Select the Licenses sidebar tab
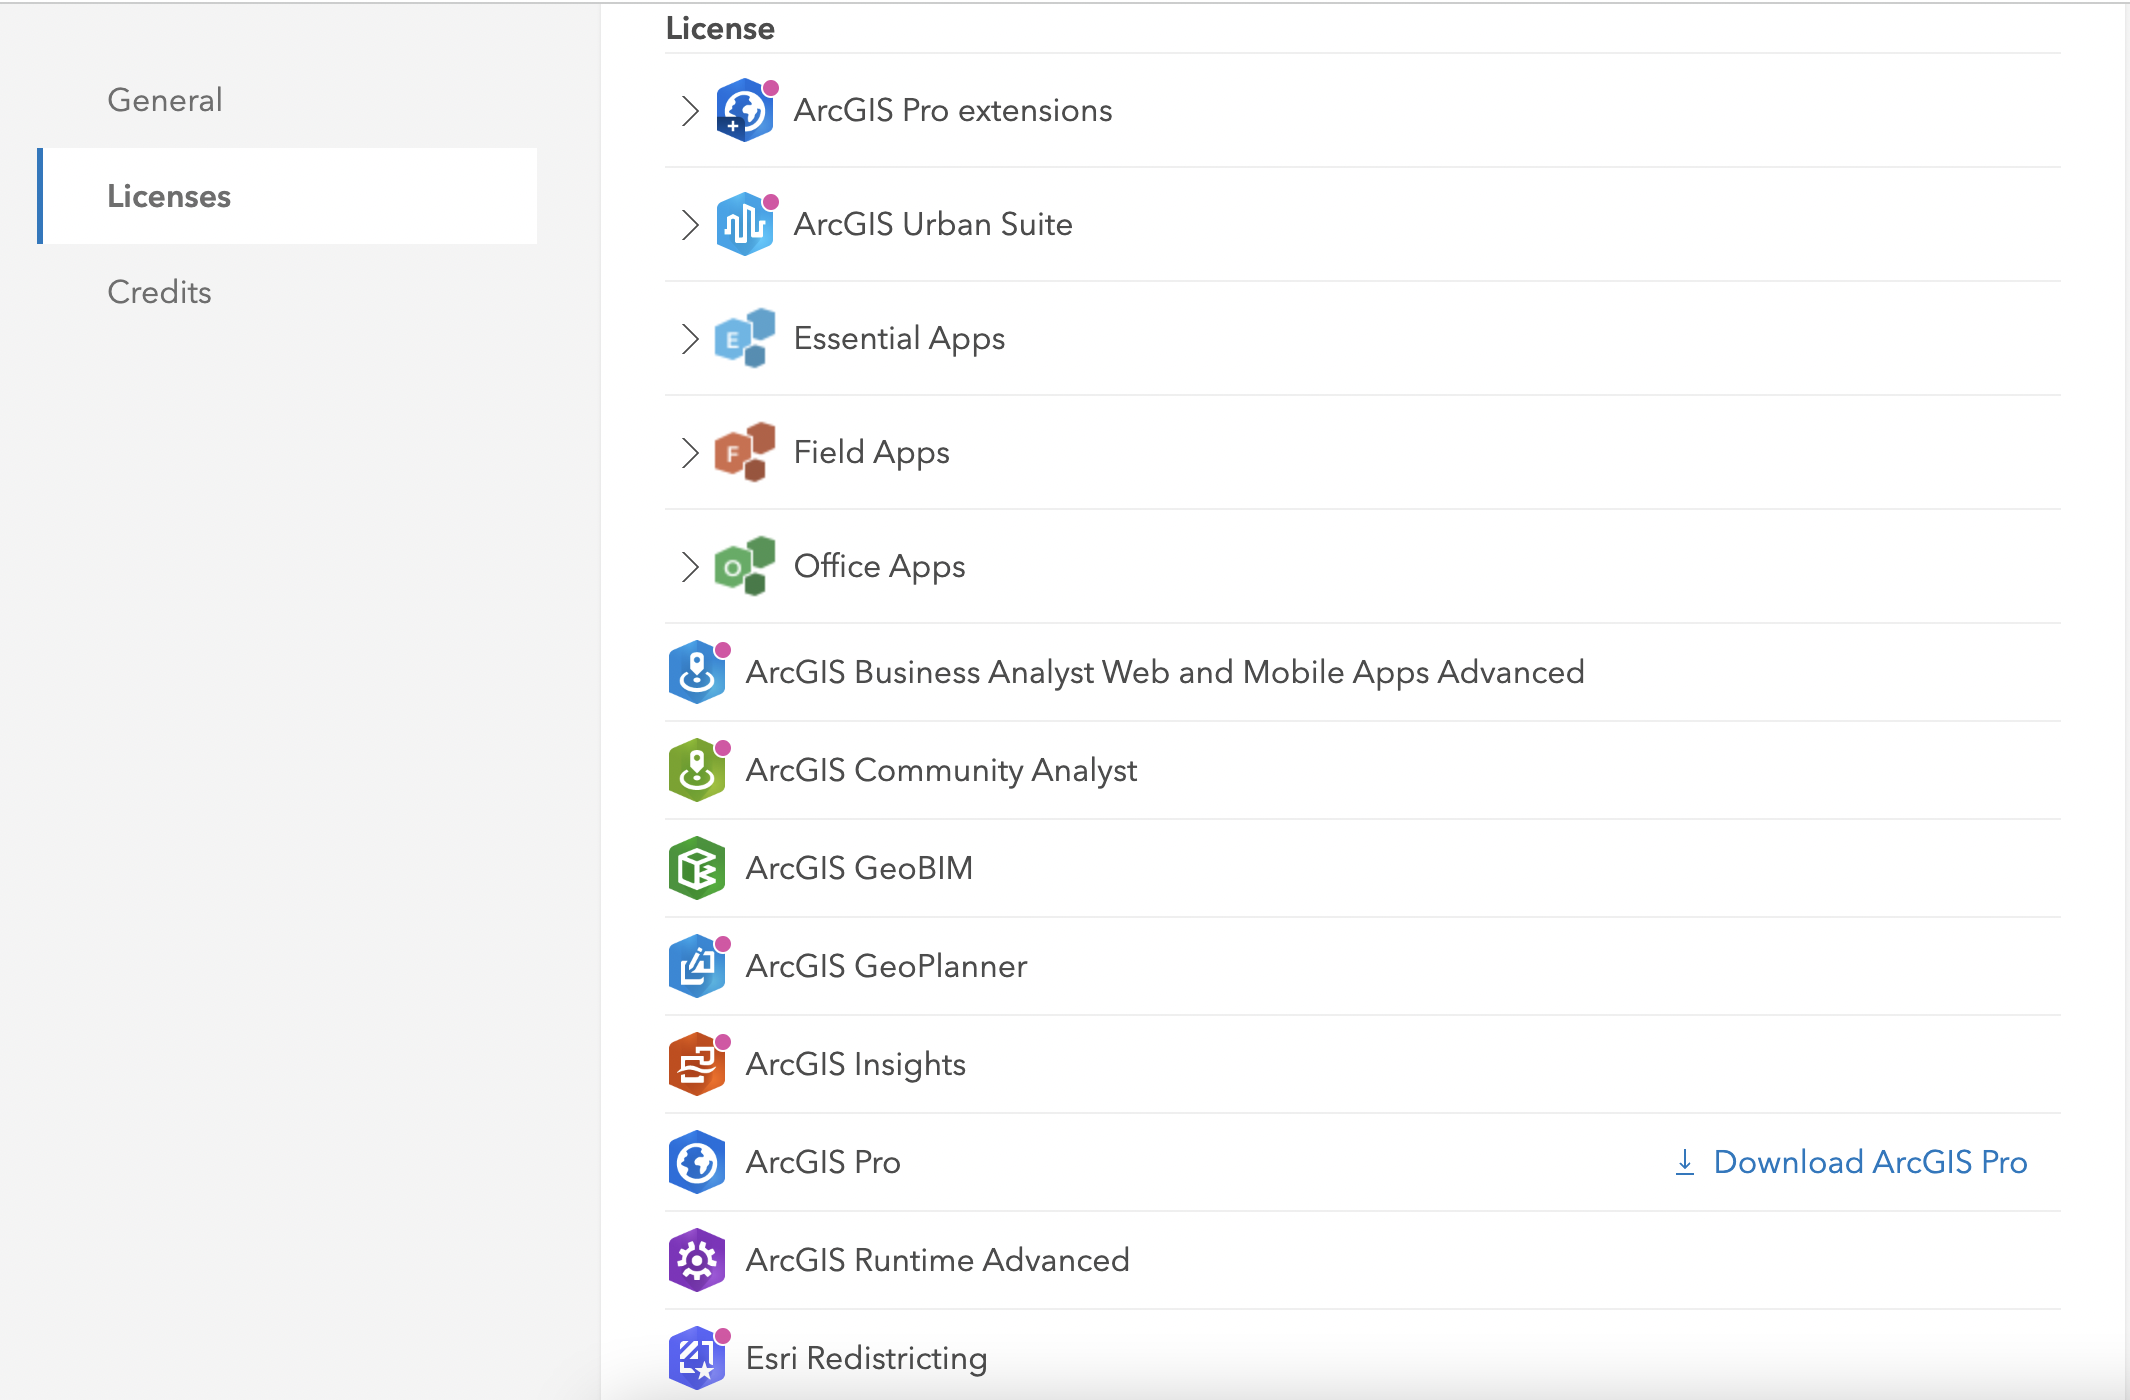The height and width of the screenshot is (1400, 2130). click(287, 196)
